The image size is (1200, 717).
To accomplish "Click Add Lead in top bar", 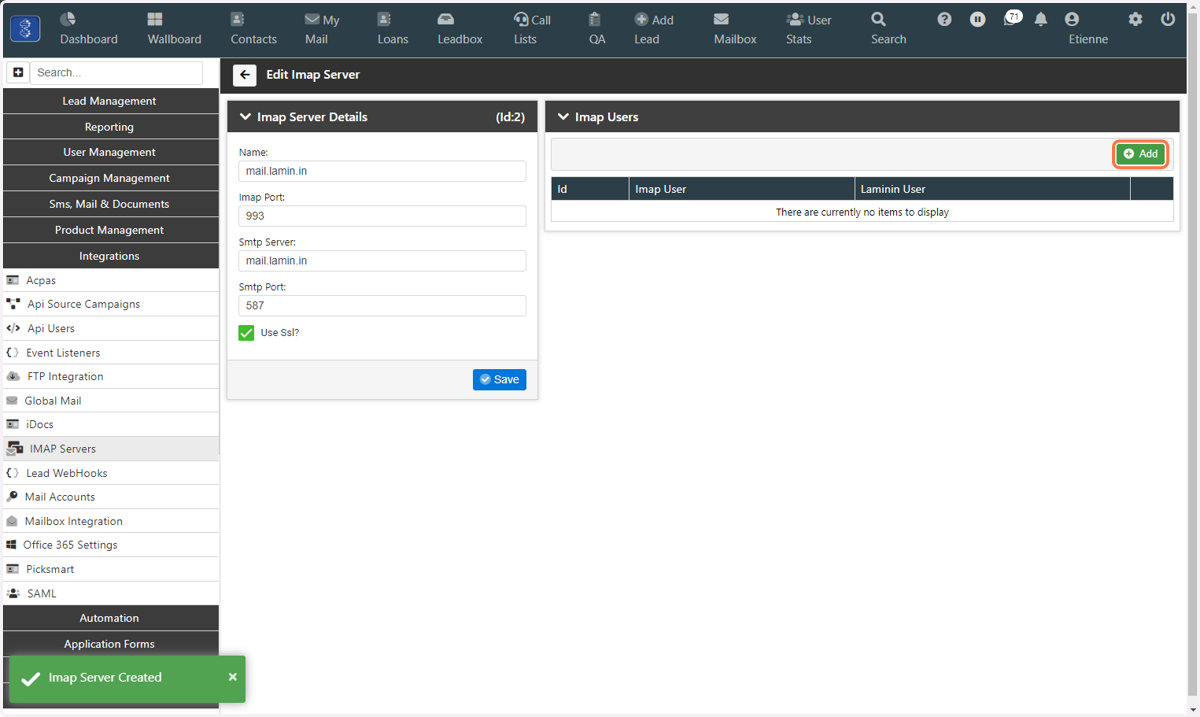I will point(653,29).
